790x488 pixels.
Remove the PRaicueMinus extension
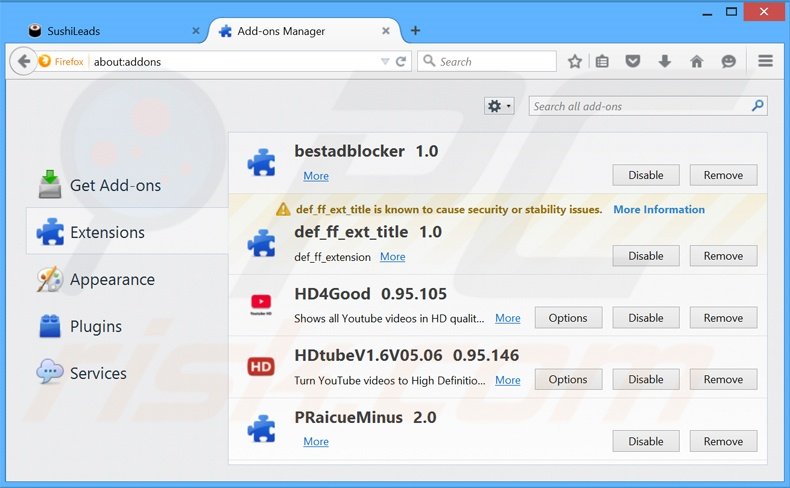tap(723, 441)
